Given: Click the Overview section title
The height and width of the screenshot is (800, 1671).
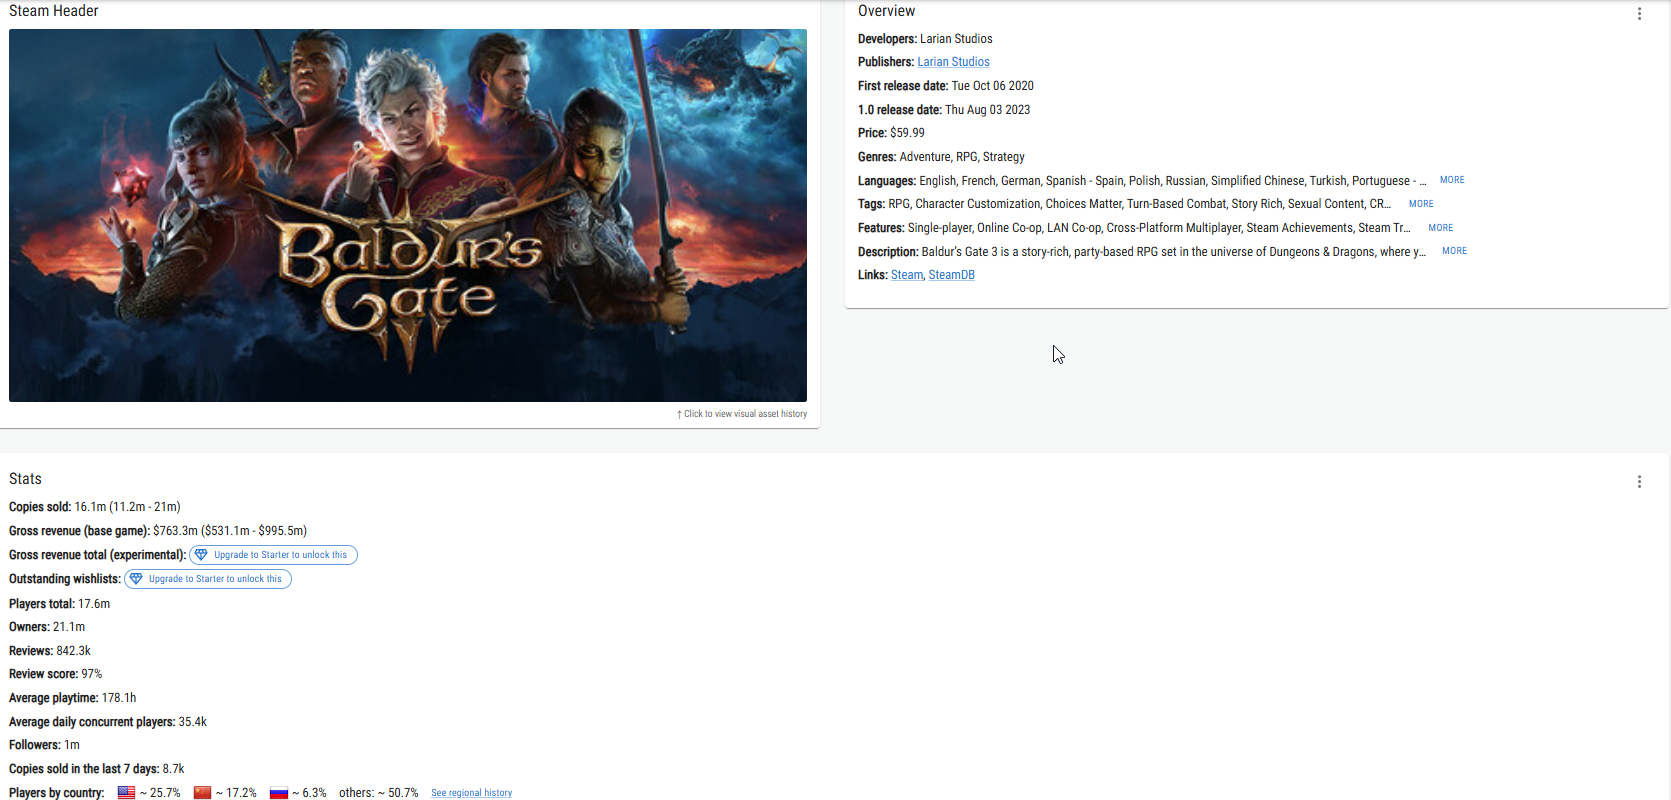Looking at the screenshot, I should coord(886,11).
